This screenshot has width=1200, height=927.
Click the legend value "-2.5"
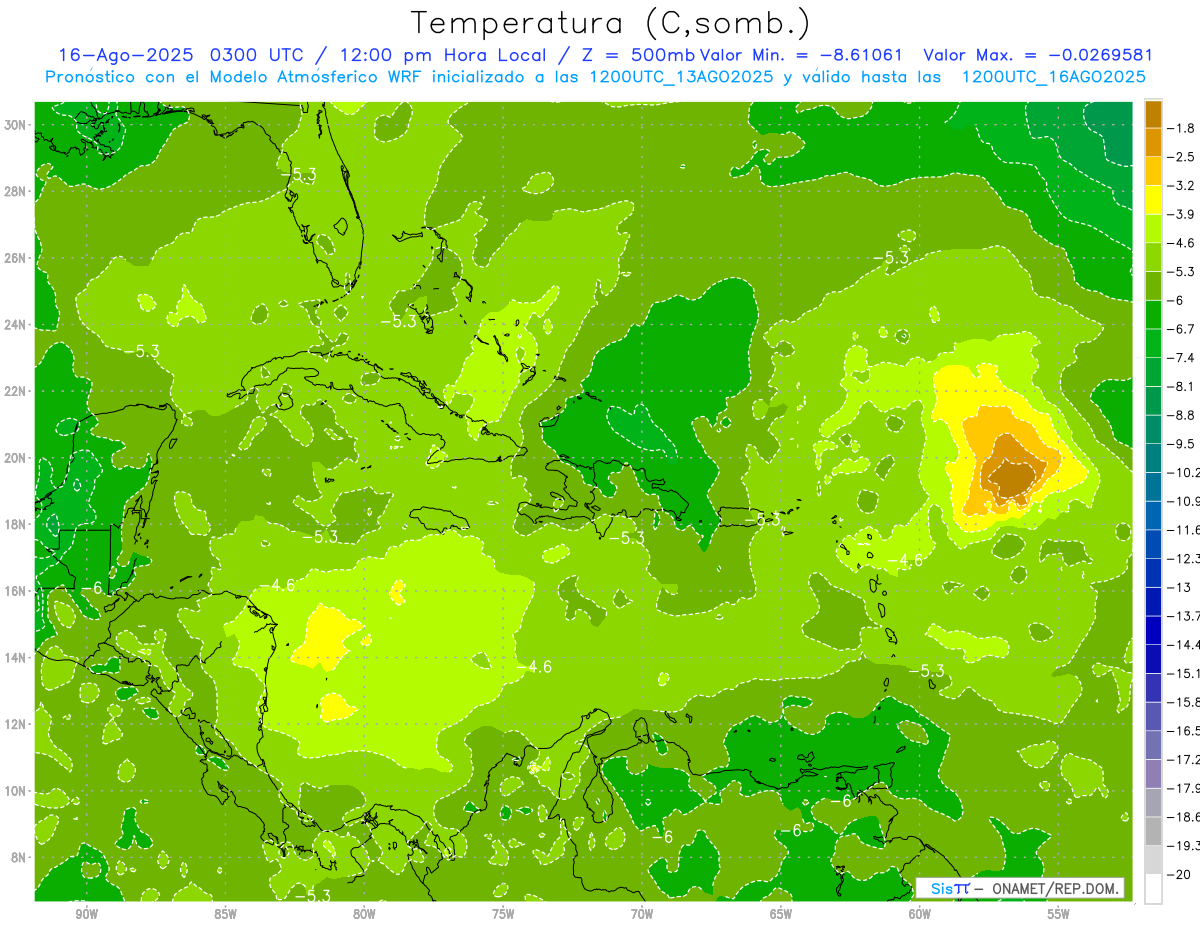tap(1182, 157)
